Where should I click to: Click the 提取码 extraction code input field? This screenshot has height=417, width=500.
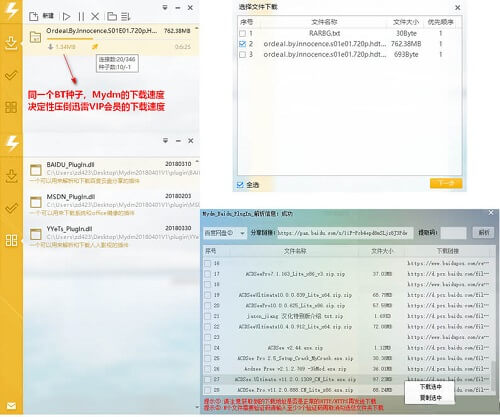tap(453, 233)
